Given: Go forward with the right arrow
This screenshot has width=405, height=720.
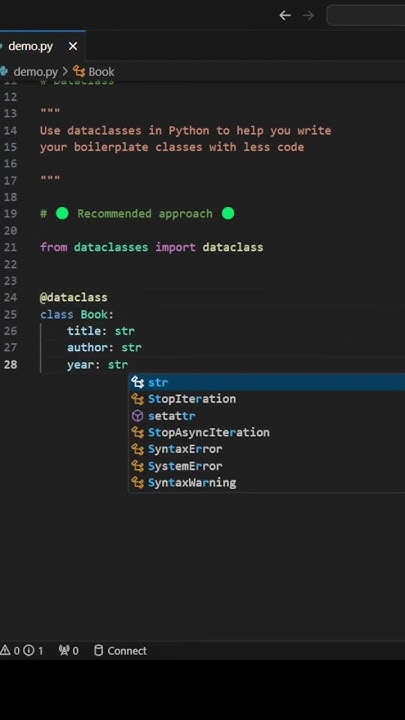Looking at the screenshot, I should 308,16.
